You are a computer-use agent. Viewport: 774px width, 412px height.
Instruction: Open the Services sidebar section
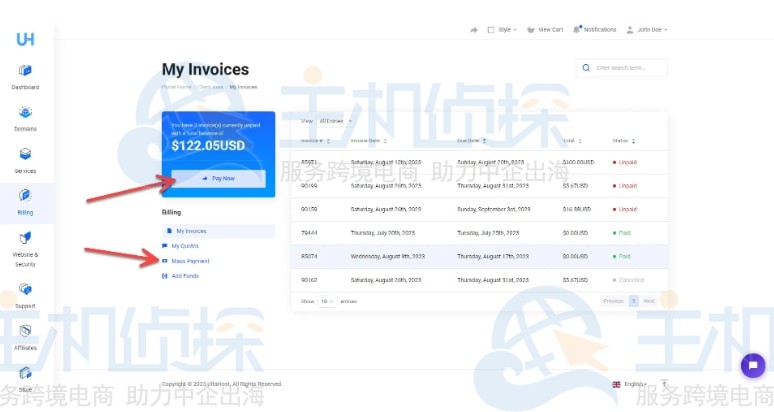point(25,161)
